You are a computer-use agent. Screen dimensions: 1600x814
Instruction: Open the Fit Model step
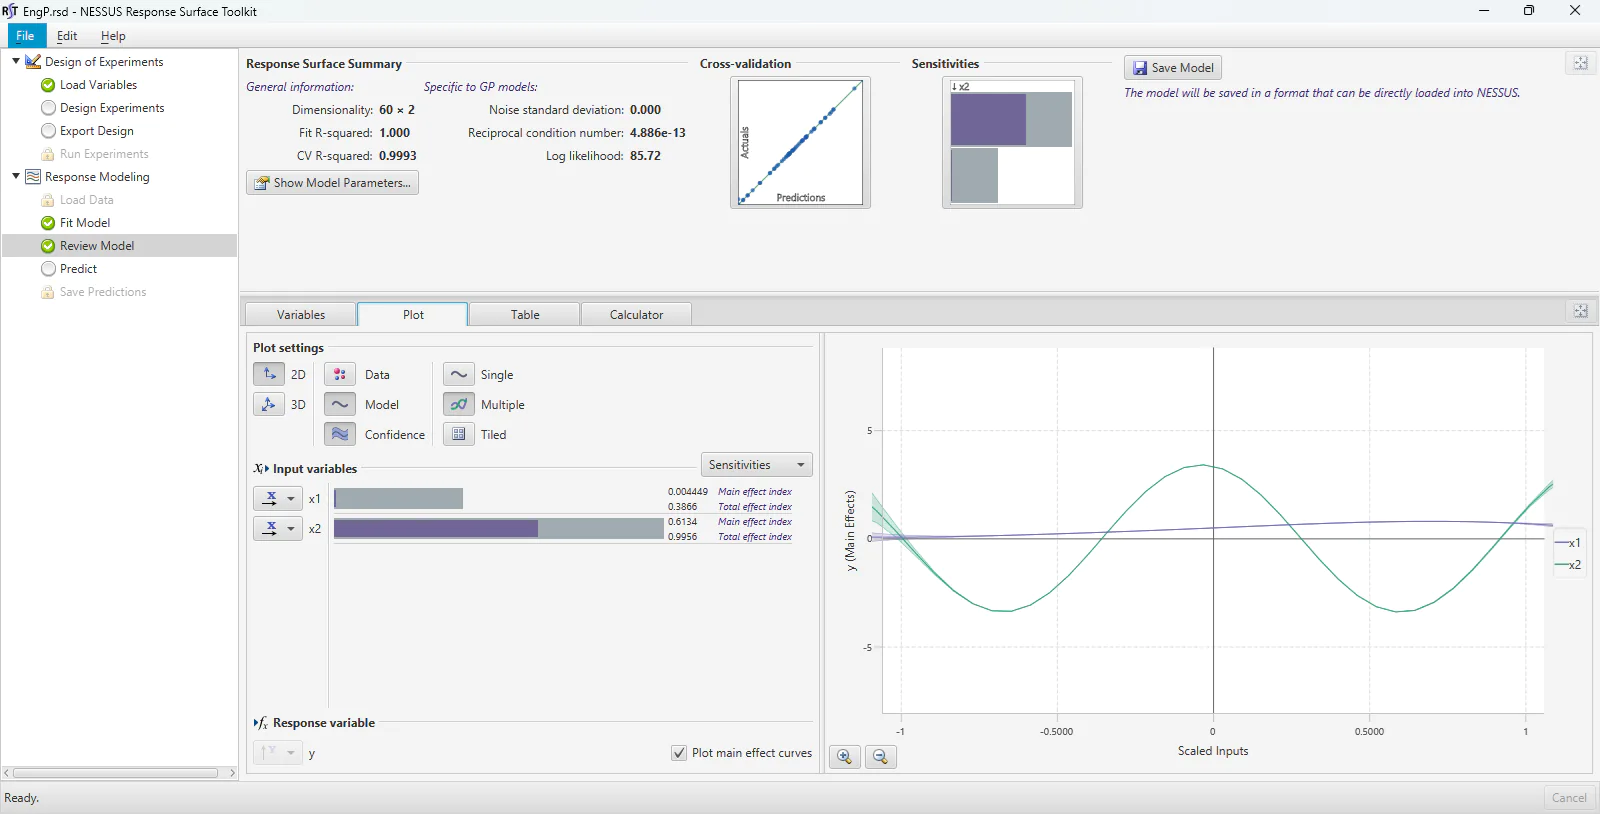point(85,223)
